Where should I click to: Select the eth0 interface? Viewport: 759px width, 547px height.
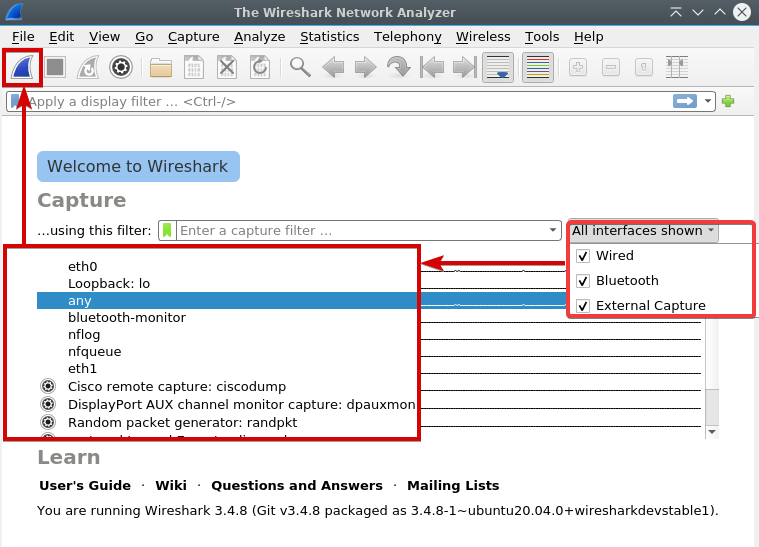(83, 267)
